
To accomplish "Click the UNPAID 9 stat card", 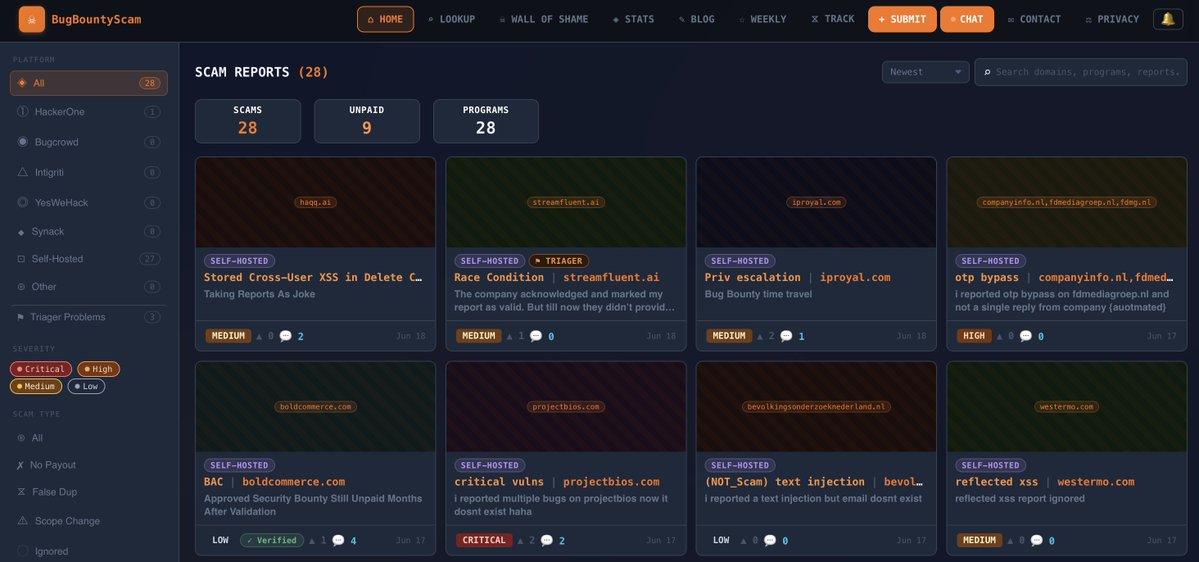I will (367, 121).
